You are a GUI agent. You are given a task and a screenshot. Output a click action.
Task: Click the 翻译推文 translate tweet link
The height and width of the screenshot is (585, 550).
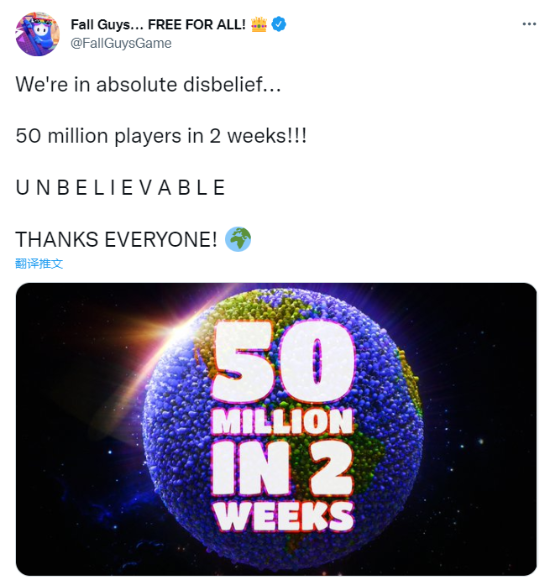click(39, 263)
